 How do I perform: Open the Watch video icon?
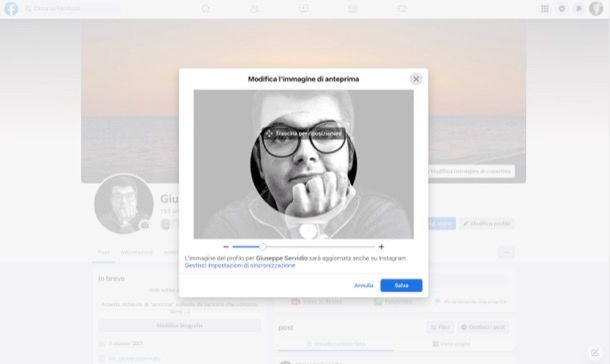tap(303, 9)
